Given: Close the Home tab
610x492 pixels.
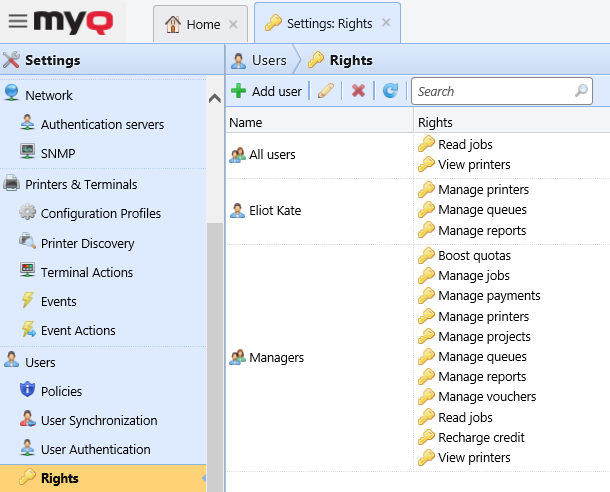Looking at the screenshot, I should coord(233,23).
